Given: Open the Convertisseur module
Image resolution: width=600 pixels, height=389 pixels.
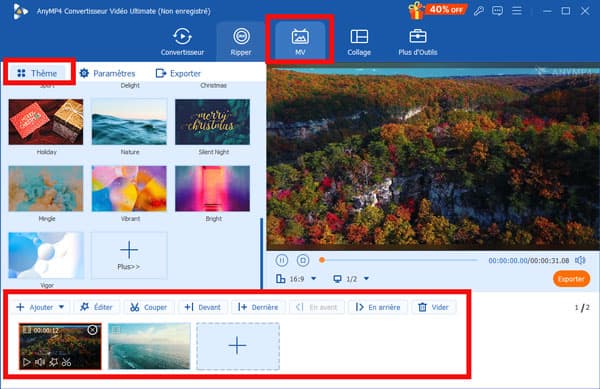Looking at the screenshot, I should coord(182,41).
